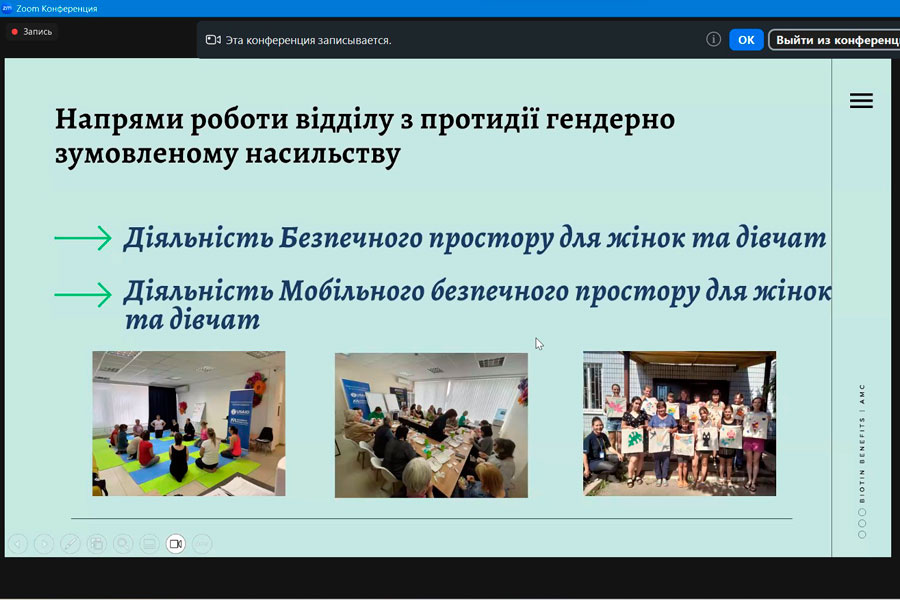Click the camera icon beside recording notice text
The height and width of the screenshot is (600, 900).
(x=213, y=40)
